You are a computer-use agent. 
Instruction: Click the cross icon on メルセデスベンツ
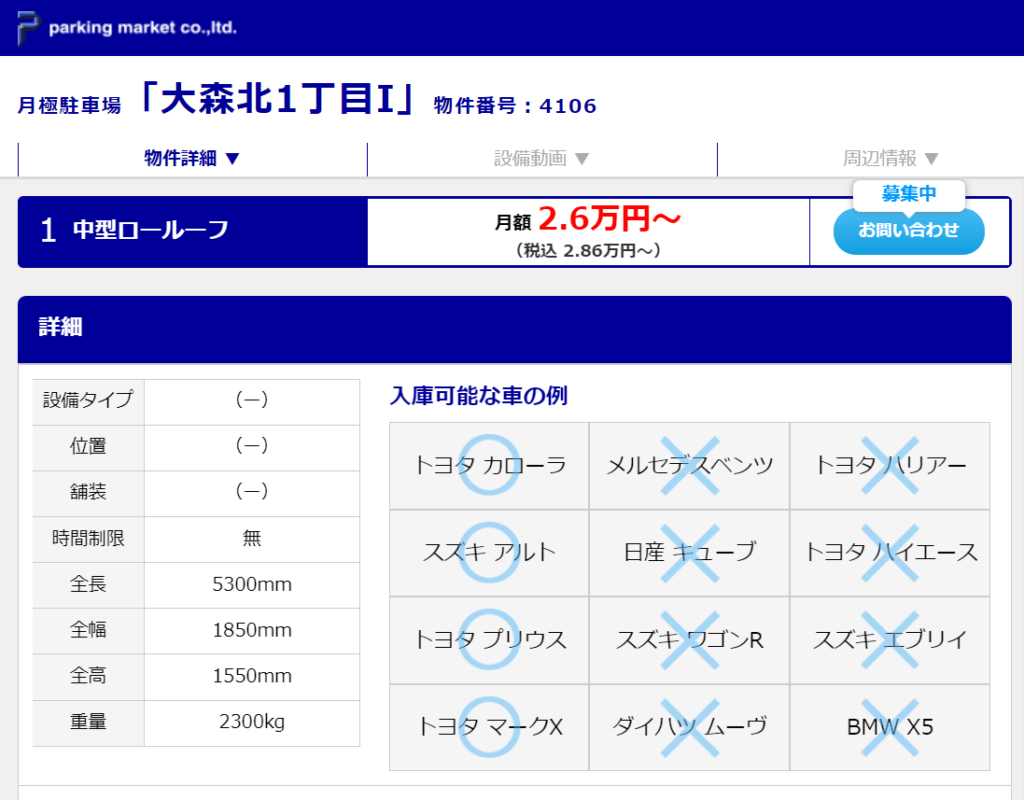click(x=690, y=465)
